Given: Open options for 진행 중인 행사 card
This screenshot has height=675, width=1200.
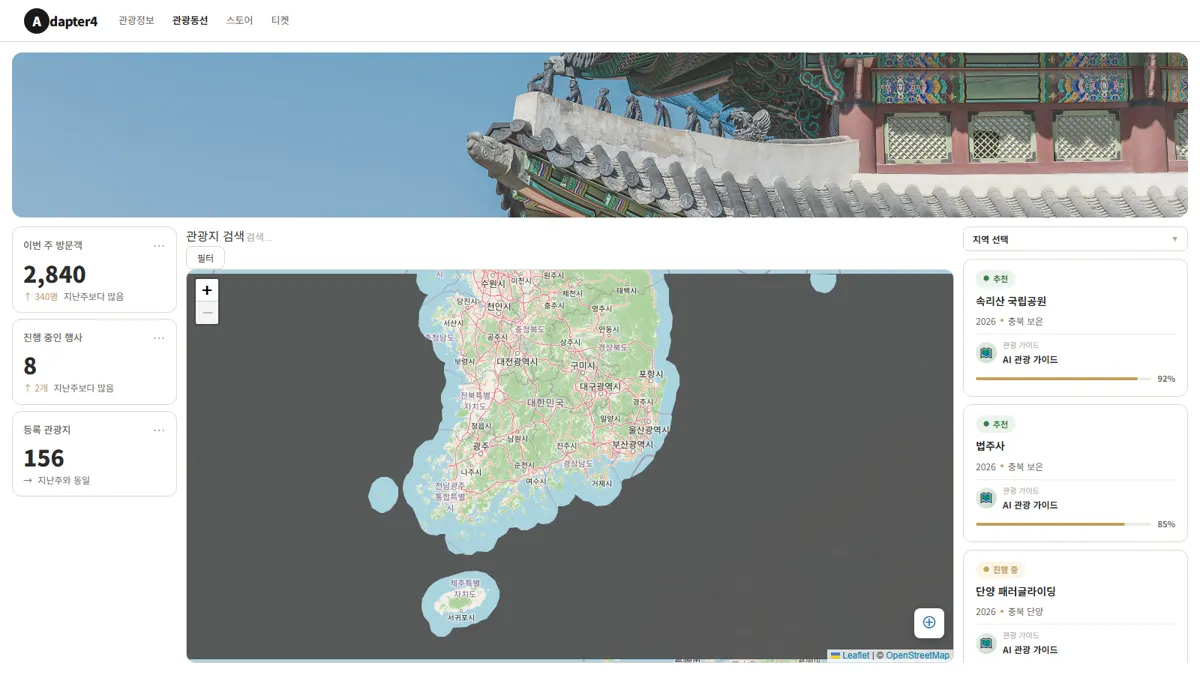Looking at the screenshot, I should 159,338.
